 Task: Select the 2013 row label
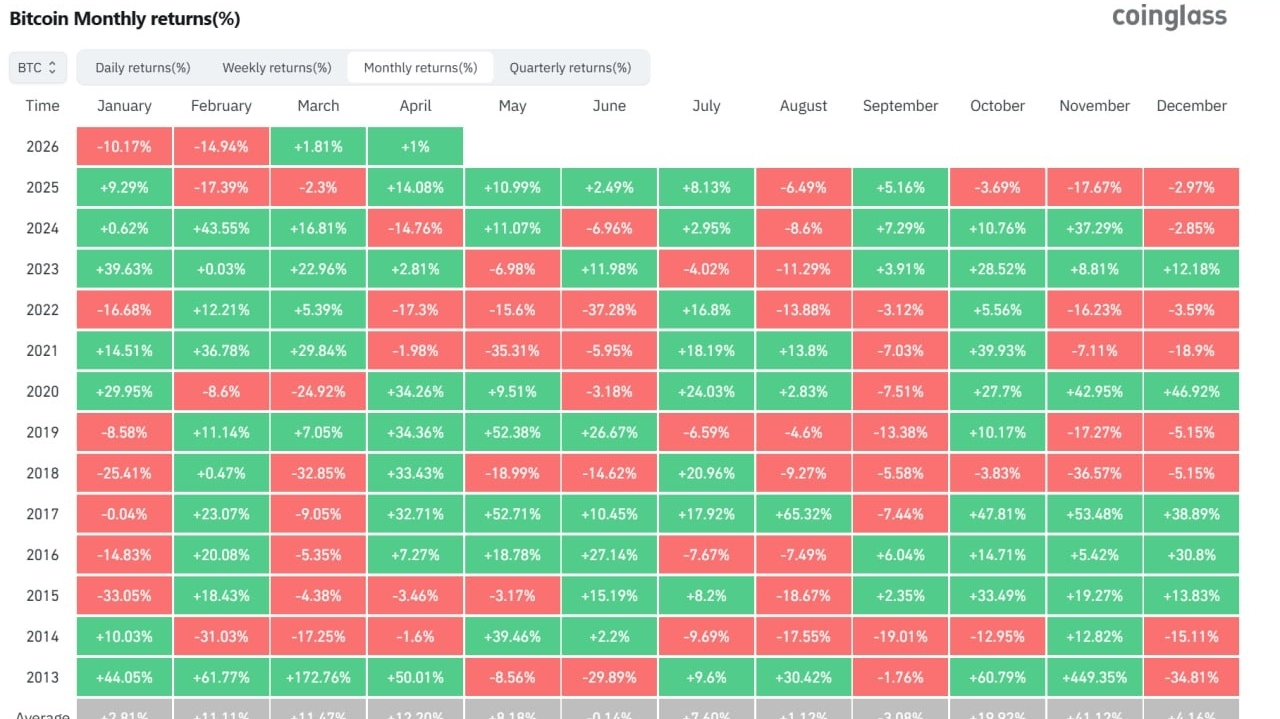[x=42, y=678]
